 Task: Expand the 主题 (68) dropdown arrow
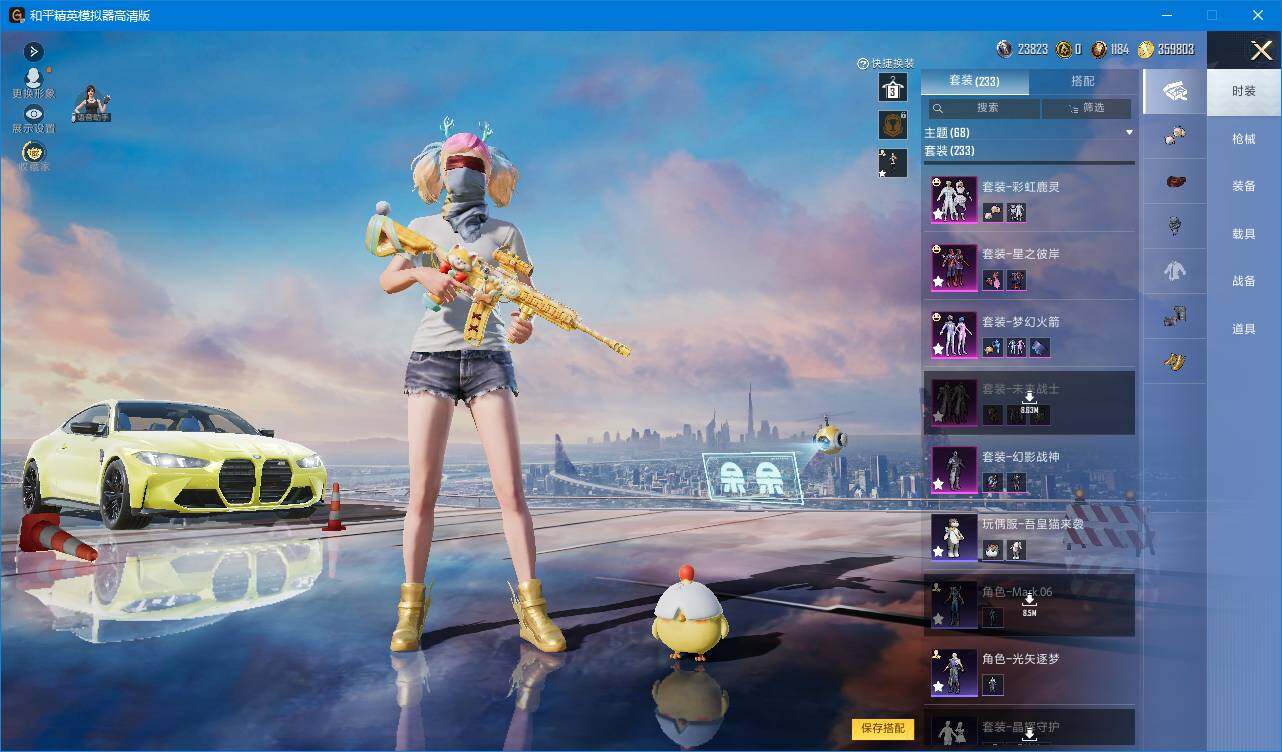pyautogui.click(x=1129, y=132)
